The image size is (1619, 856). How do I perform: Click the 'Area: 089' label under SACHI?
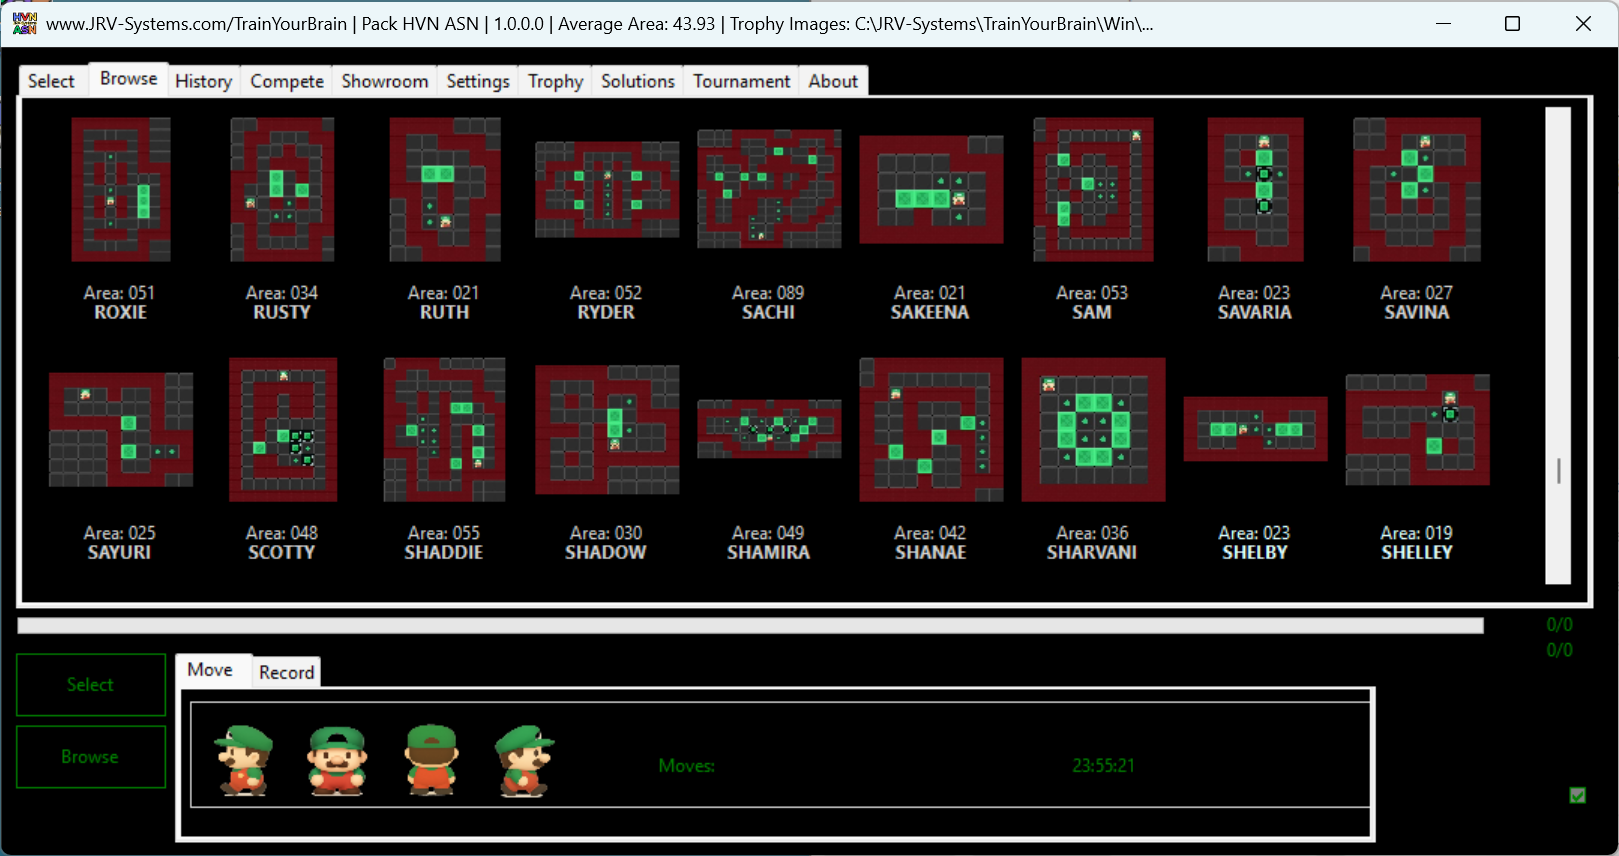click(768, 293)
